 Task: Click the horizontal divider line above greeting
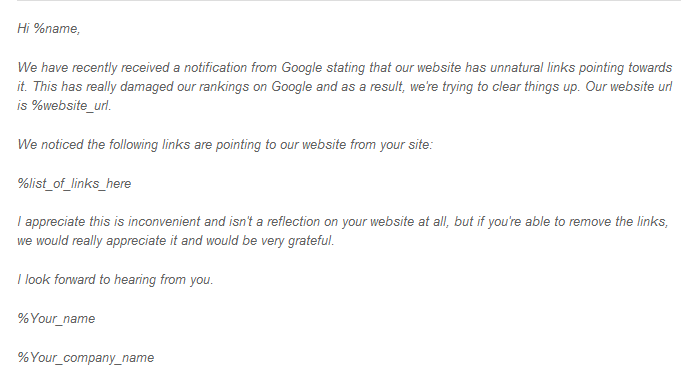[349, 0]
